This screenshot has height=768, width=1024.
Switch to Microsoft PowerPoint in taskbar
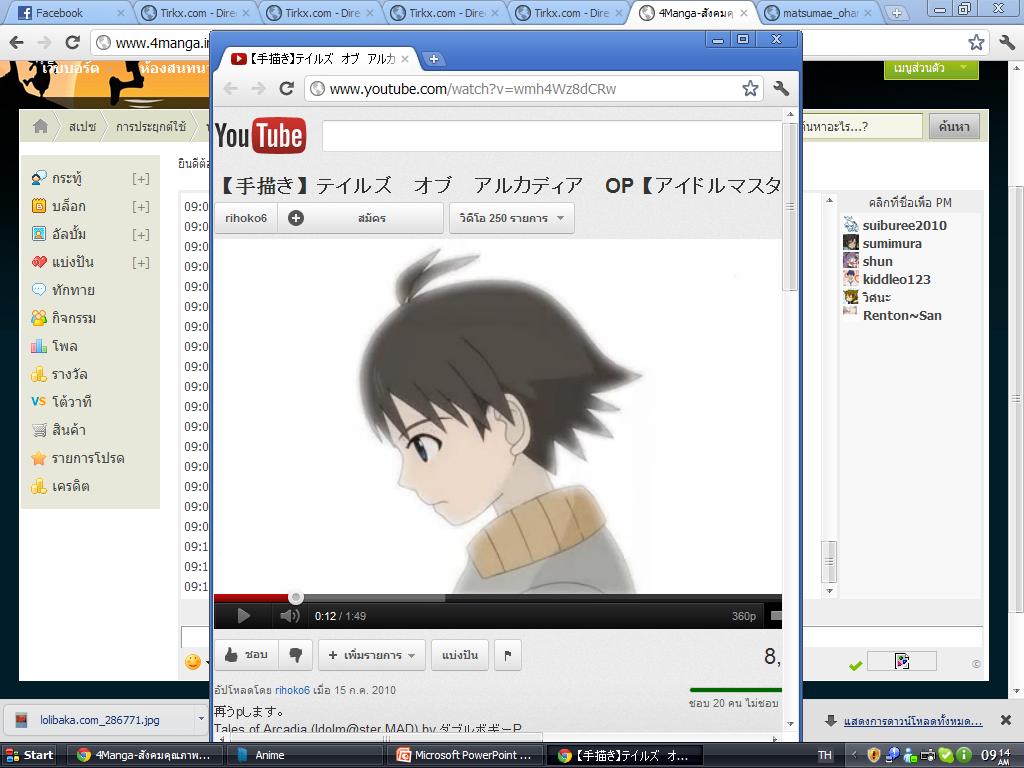464,755
